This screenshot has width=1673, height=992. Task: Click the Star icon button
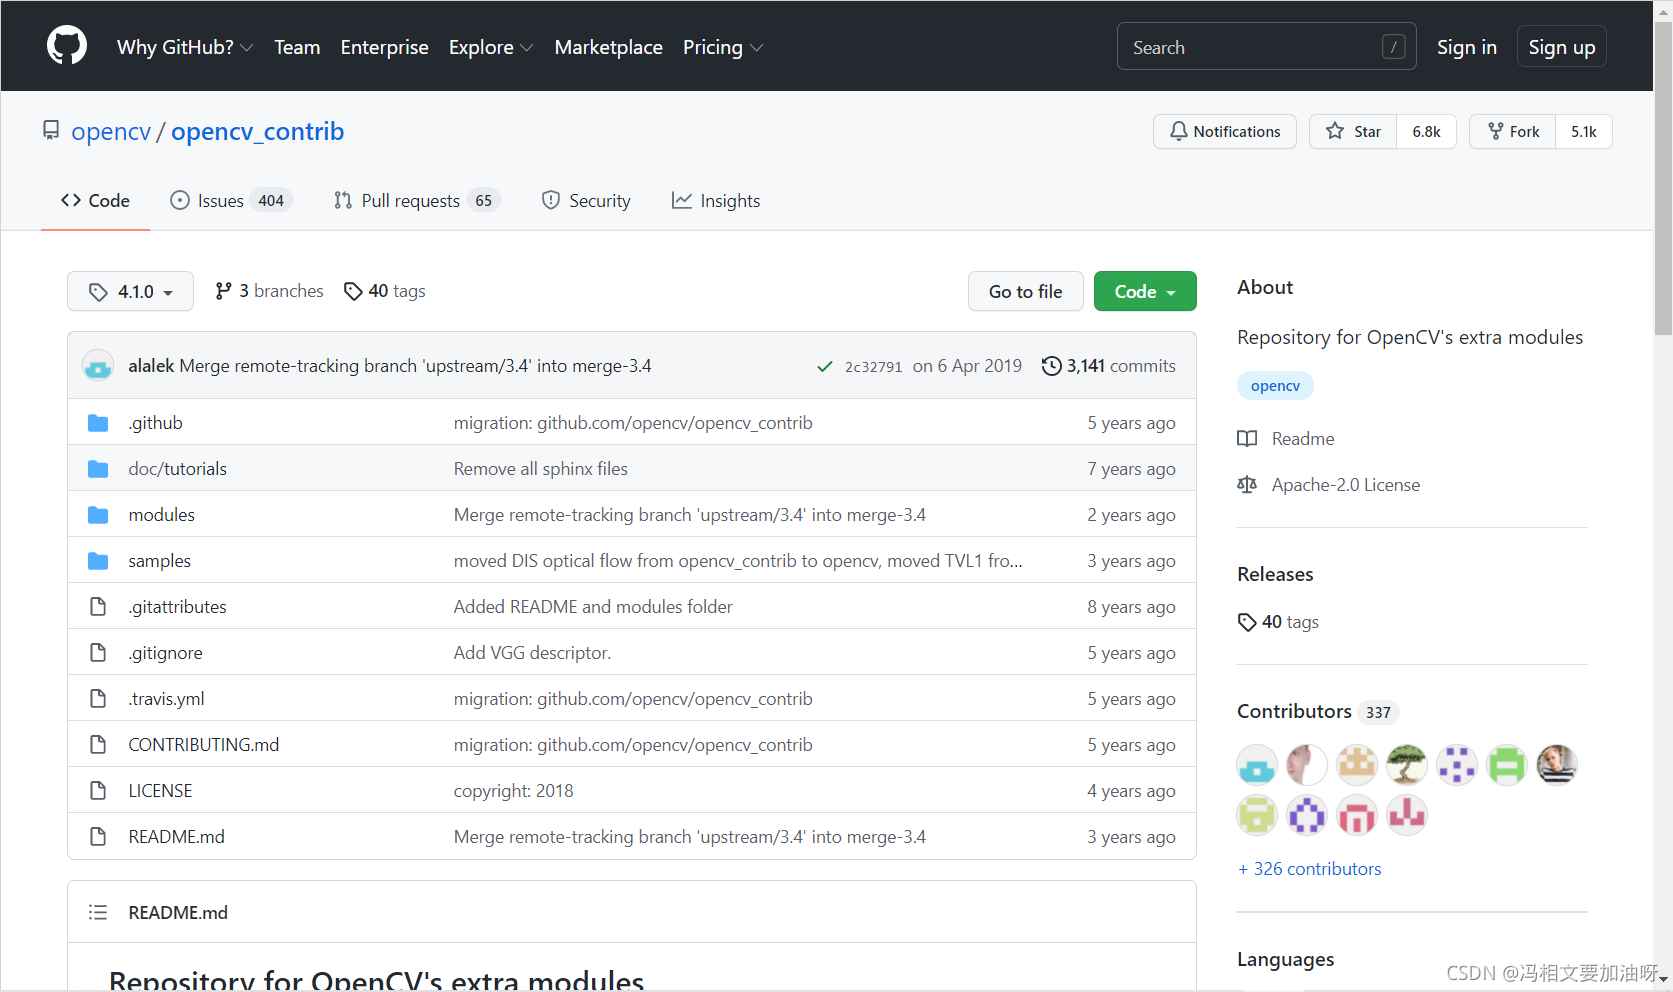1354,131
